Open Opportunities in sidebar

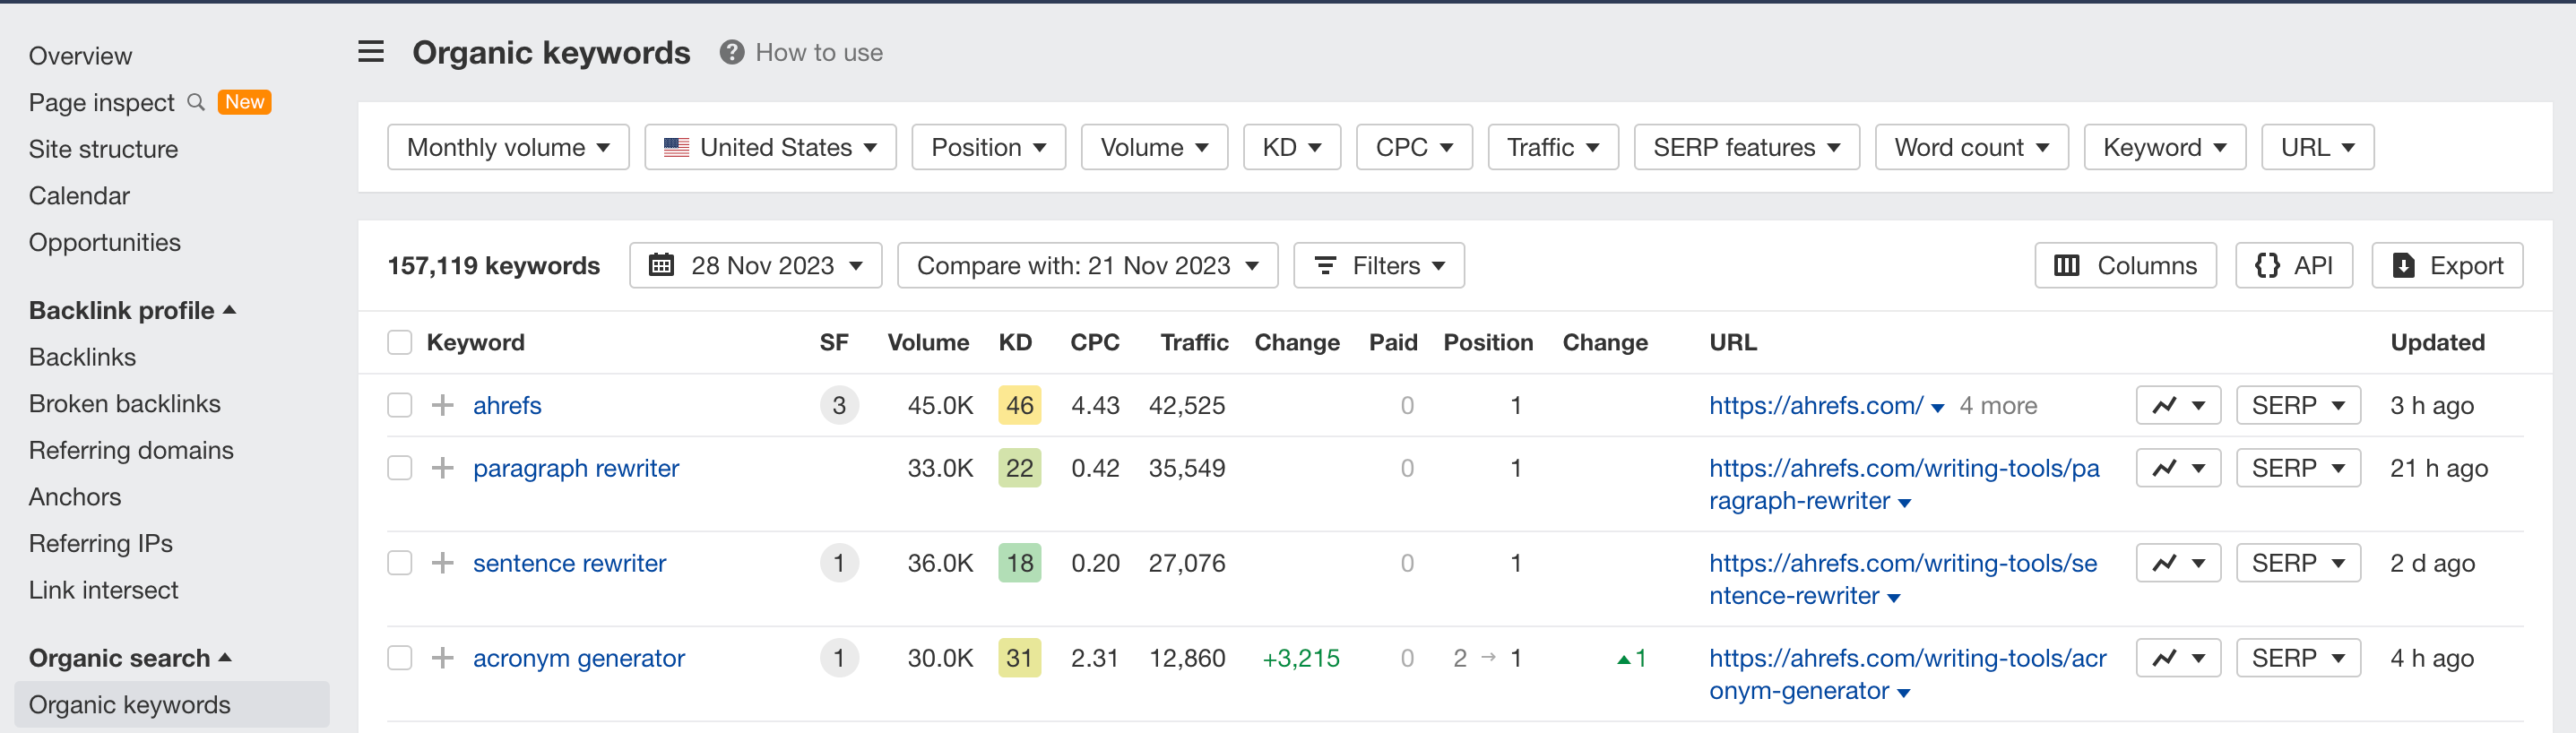[x=104, y=242]
